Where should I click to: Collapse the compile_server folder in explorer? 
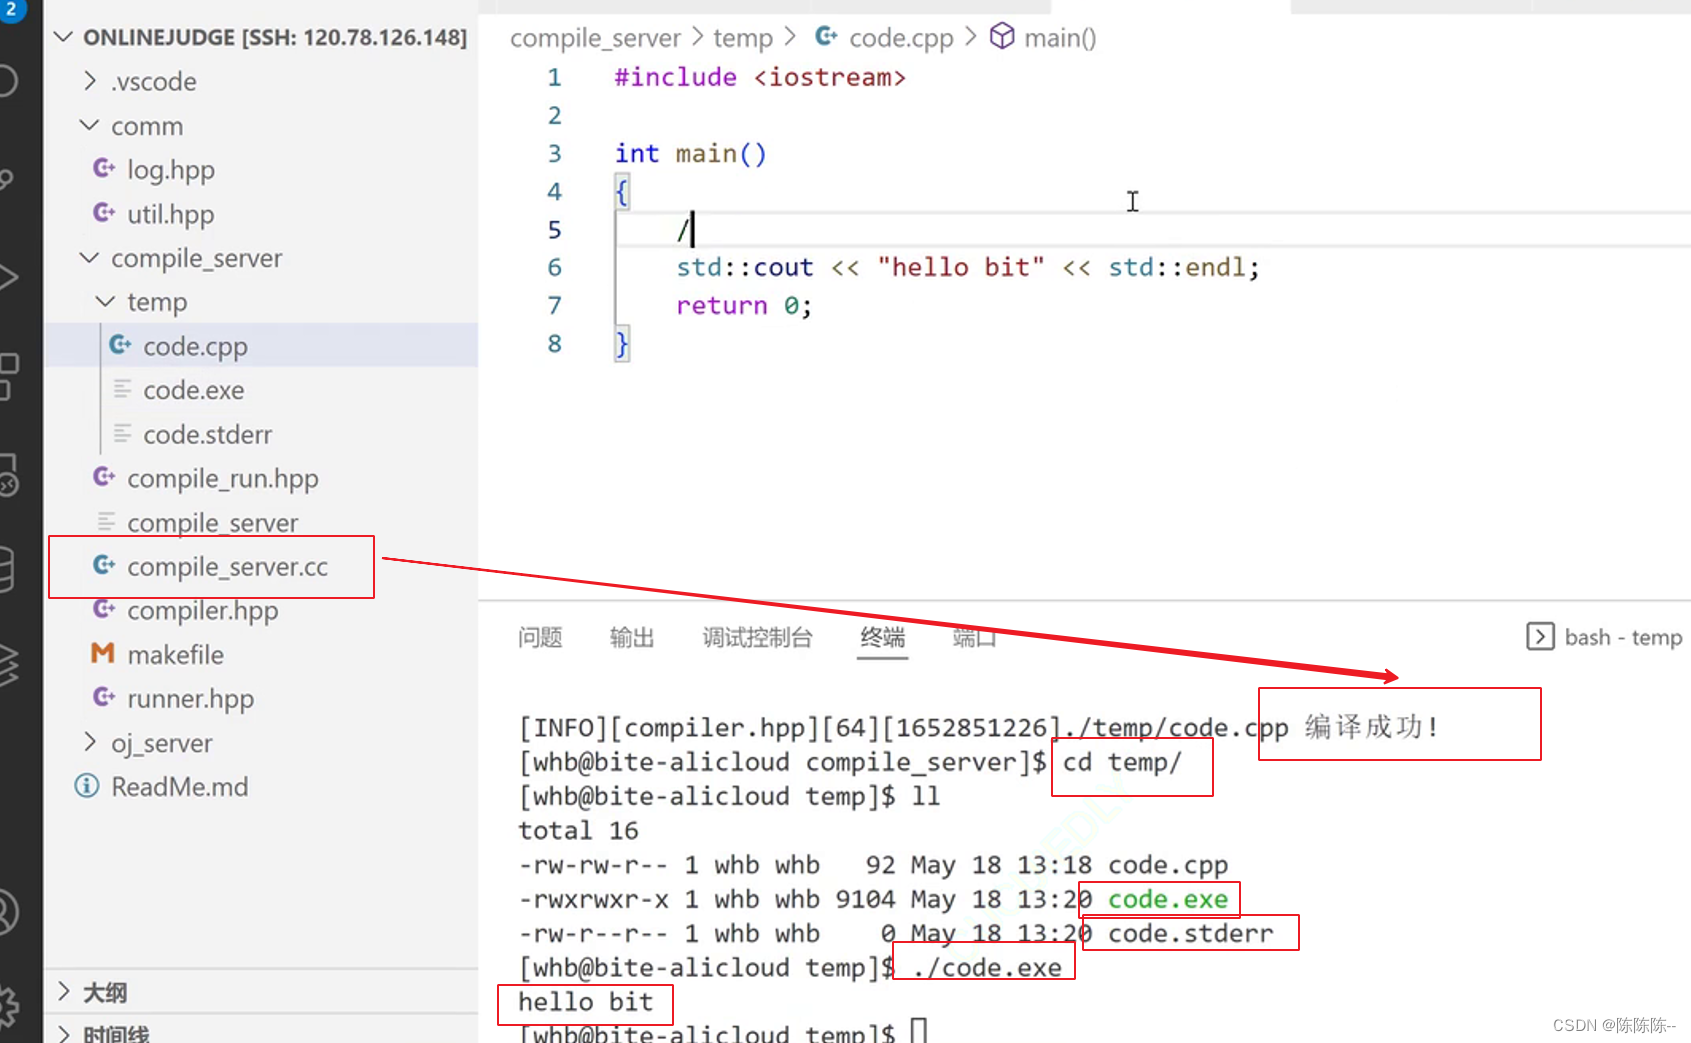click(89, 258)
